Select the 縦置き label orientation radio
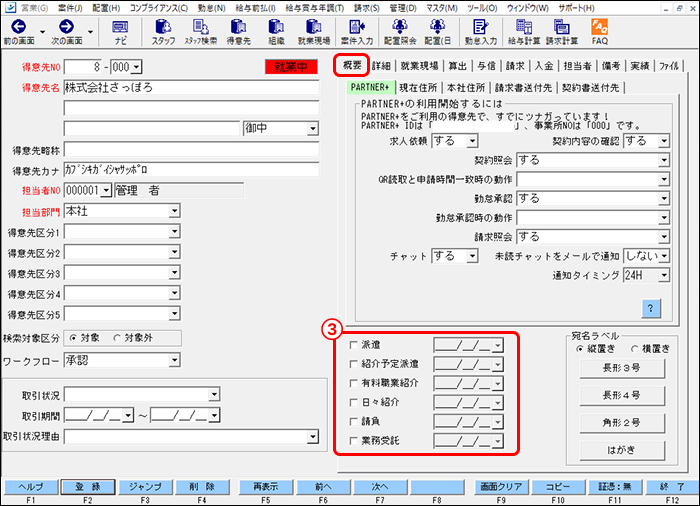 pos(580,349)
